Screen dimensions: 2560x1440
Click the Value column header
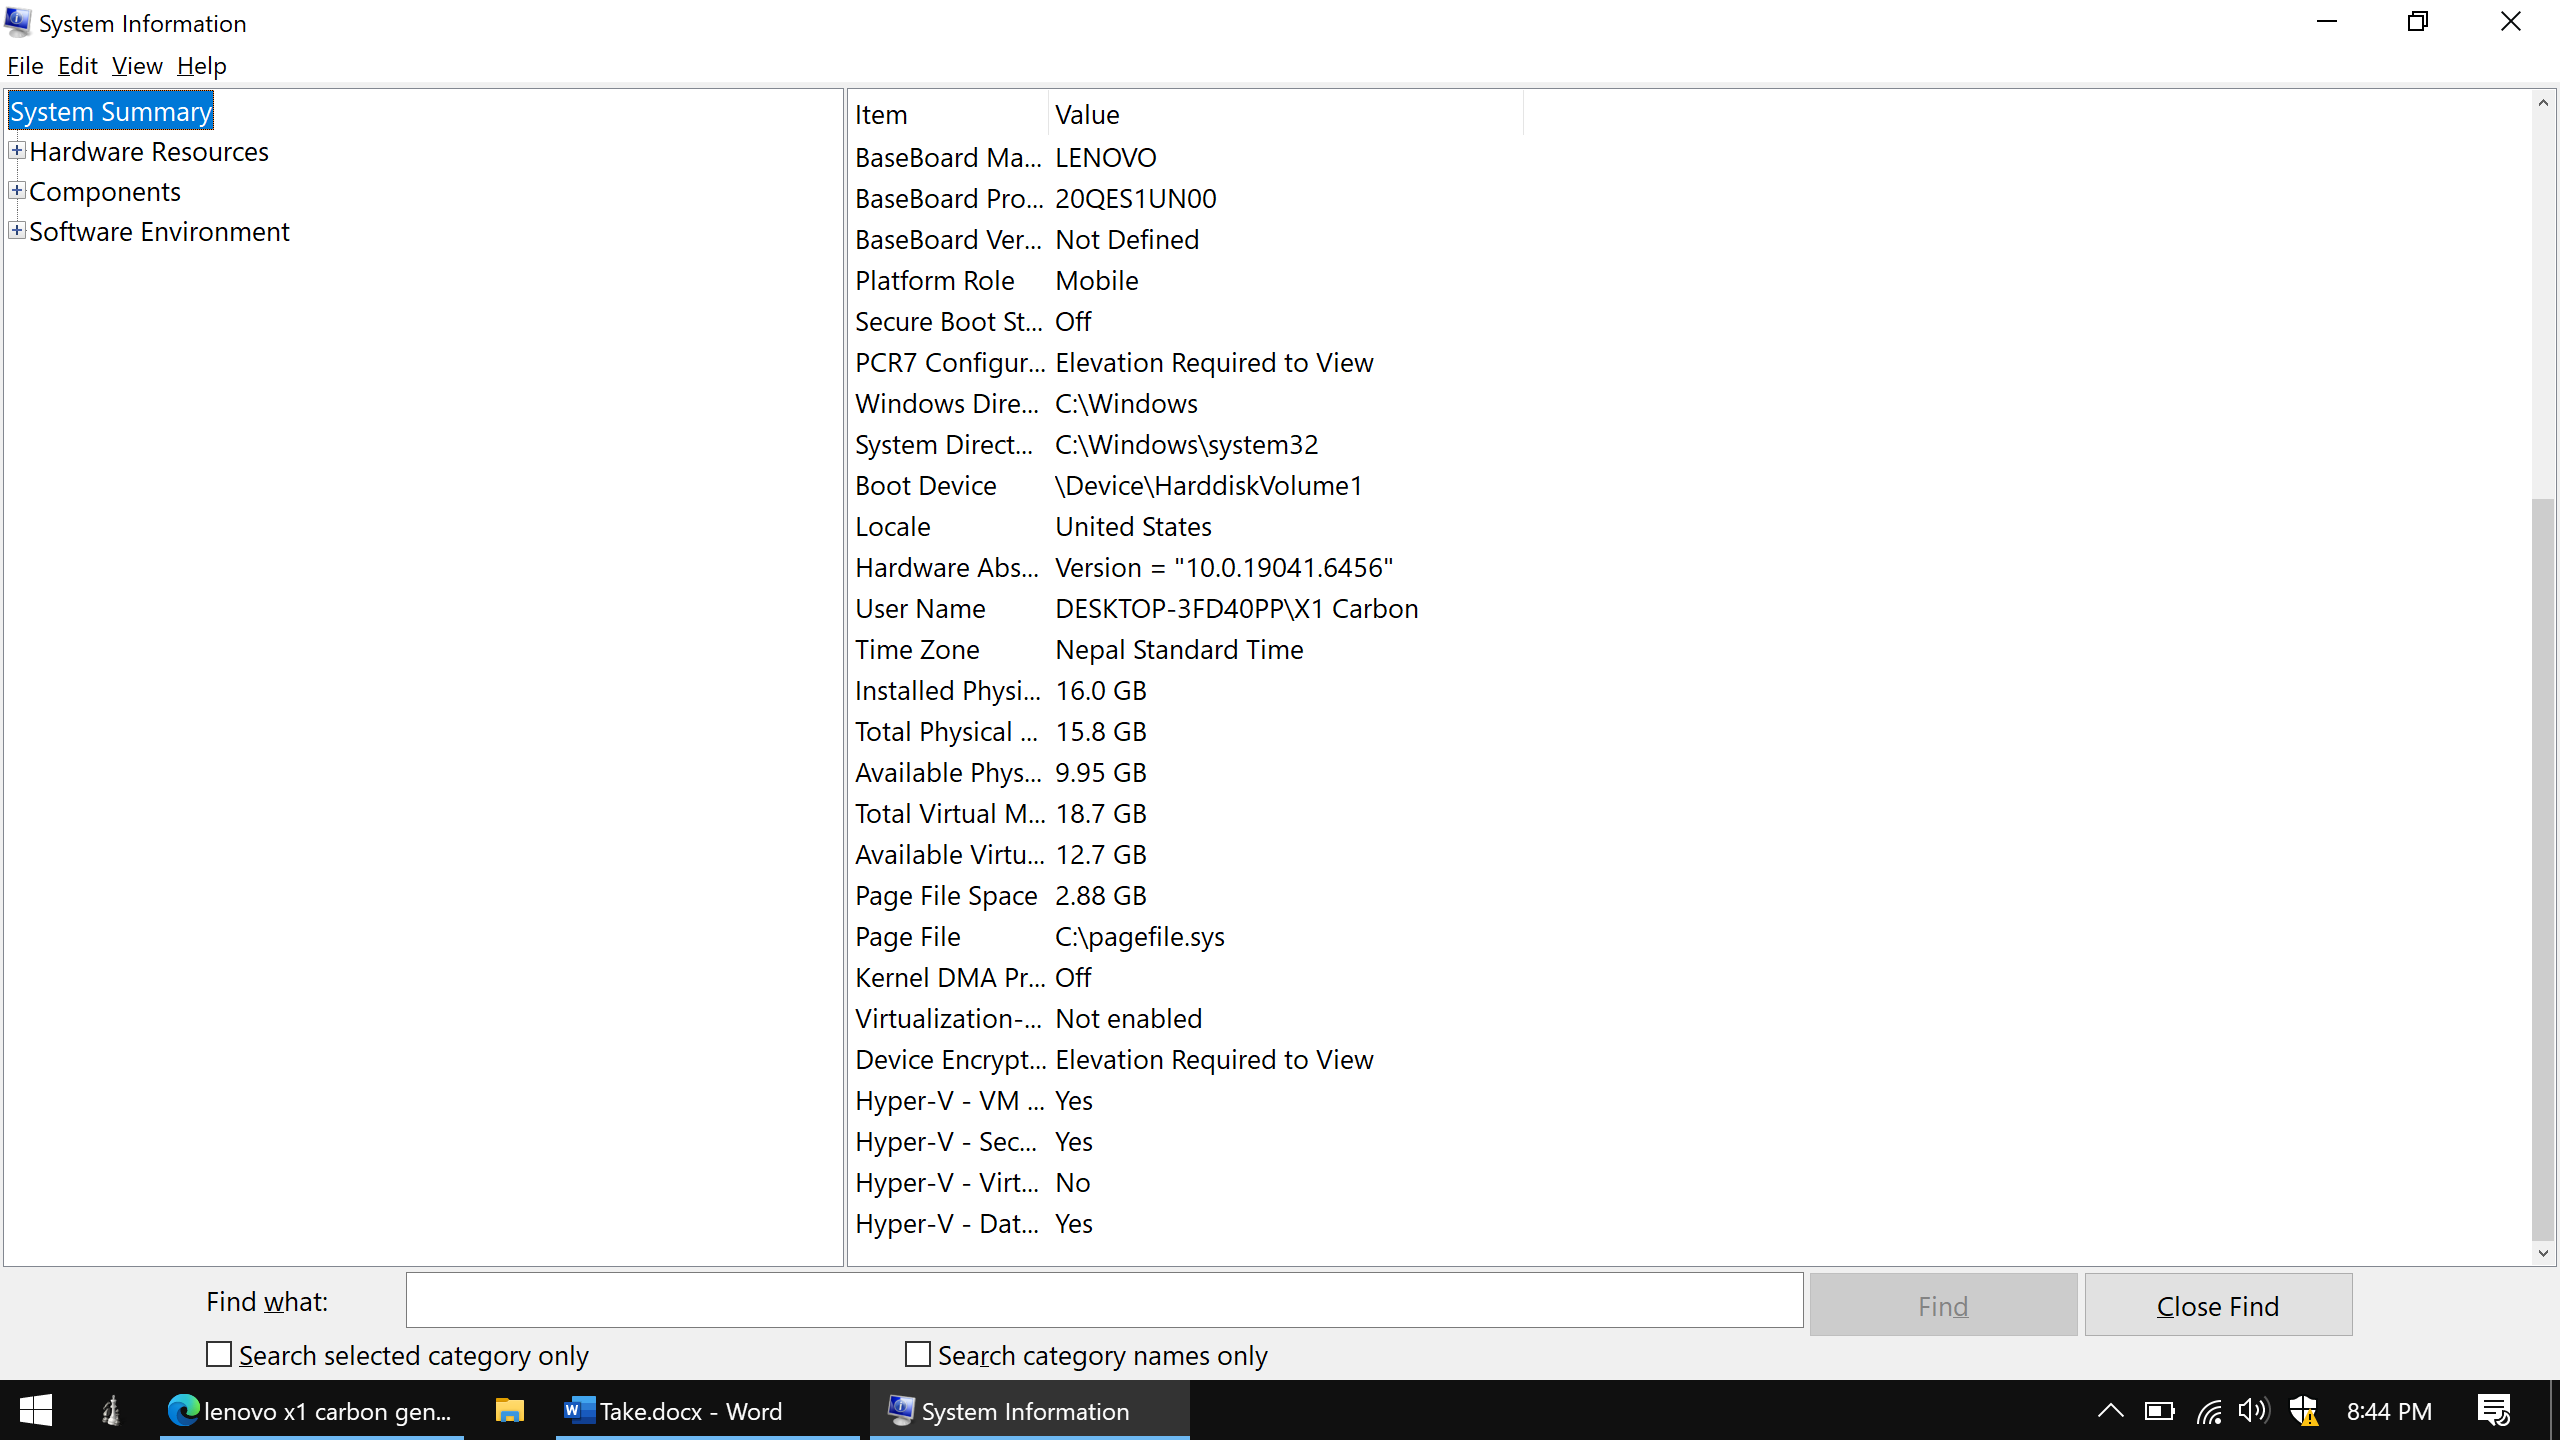click(x=1286, y=114)
